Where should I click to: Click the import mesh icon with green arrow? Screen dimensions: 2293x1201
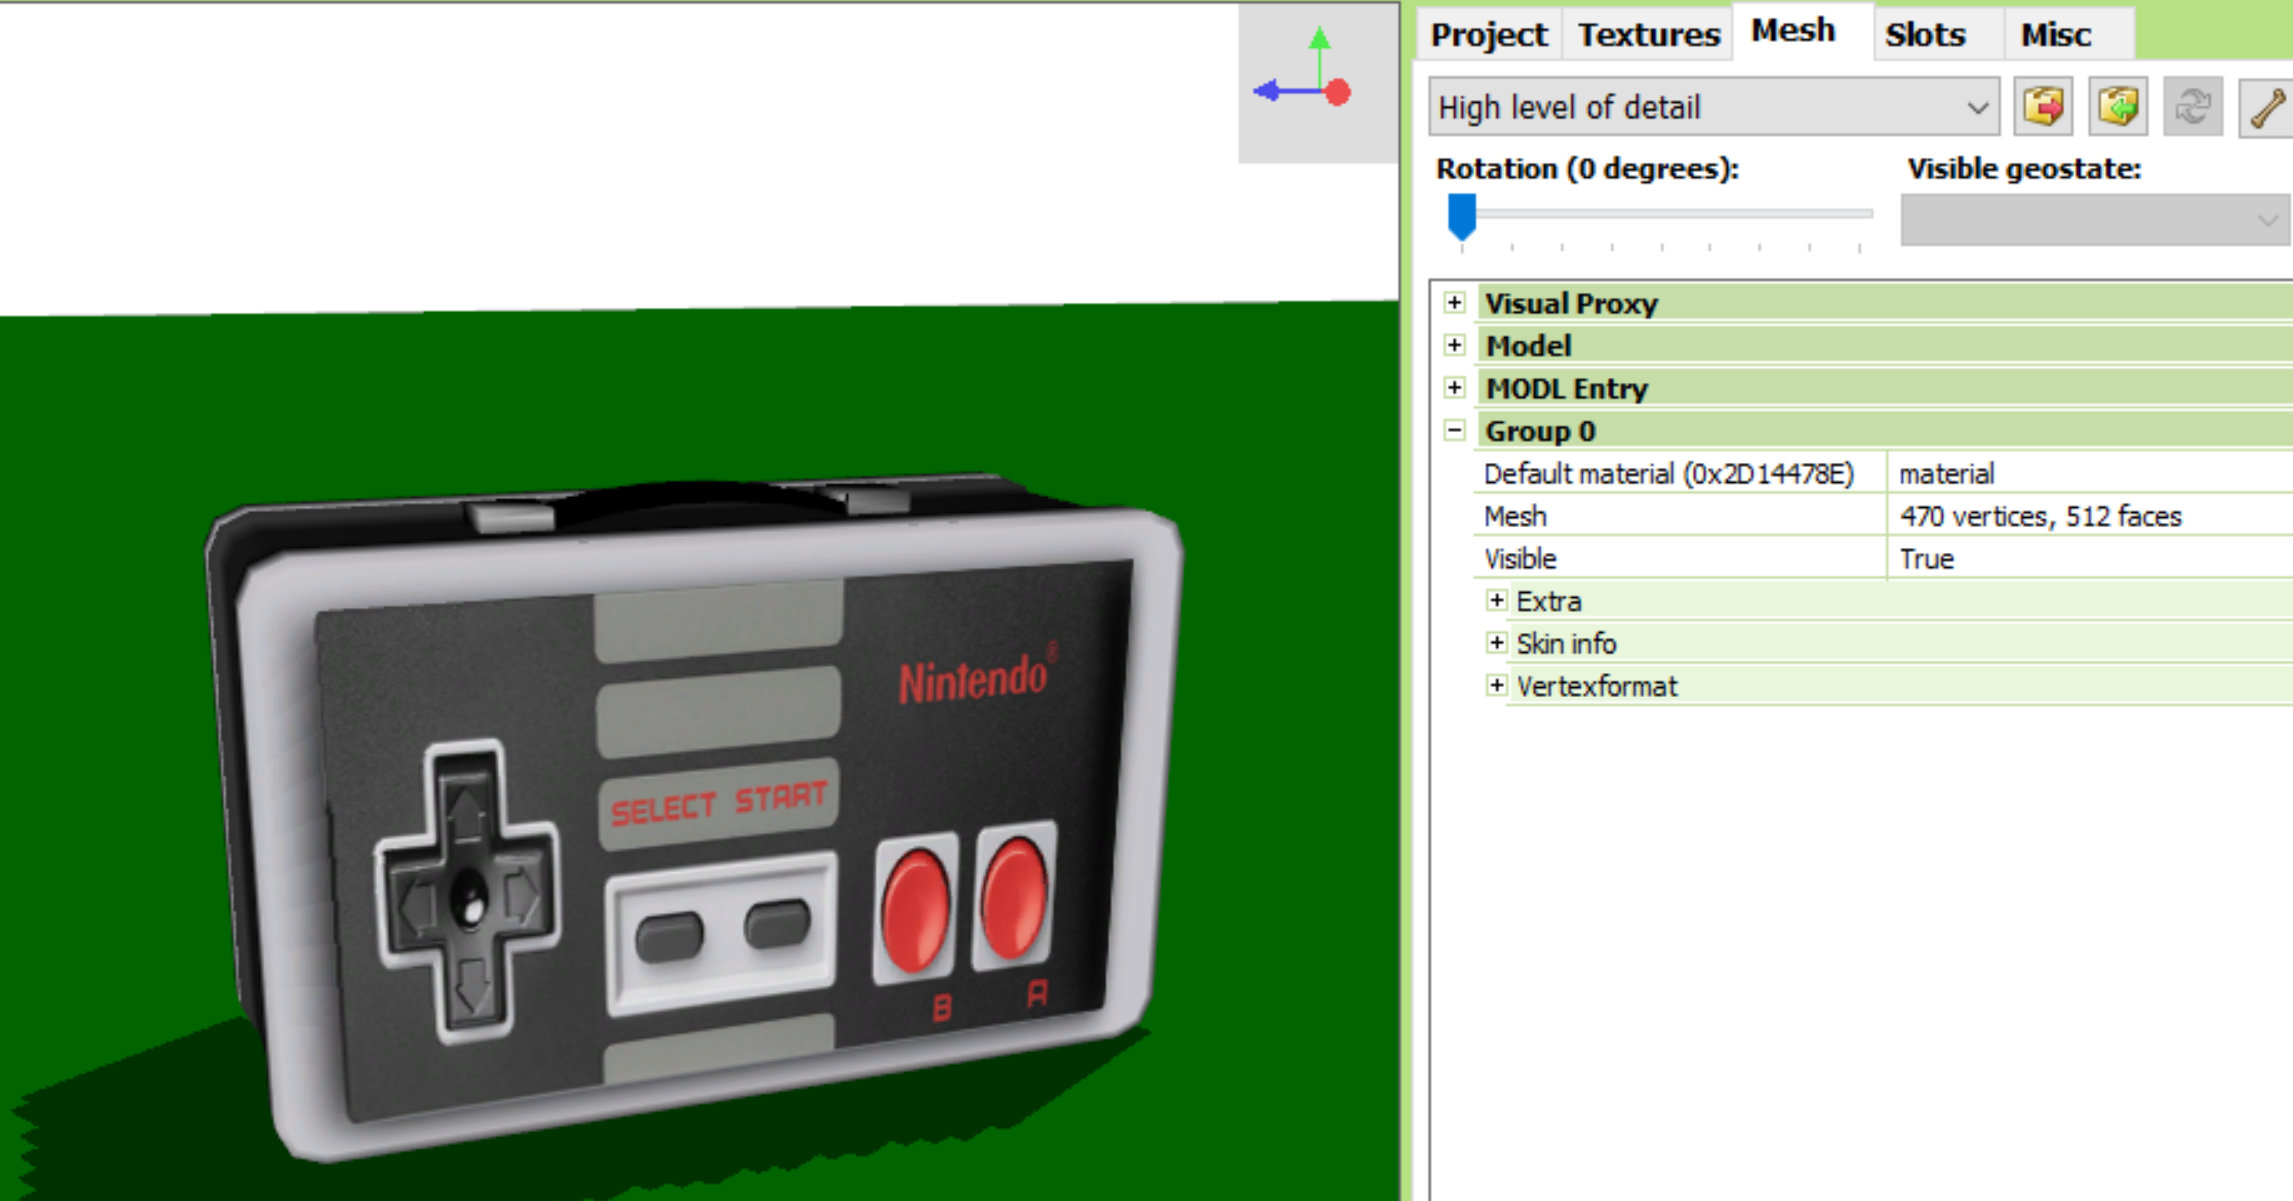pos(2118,106)
